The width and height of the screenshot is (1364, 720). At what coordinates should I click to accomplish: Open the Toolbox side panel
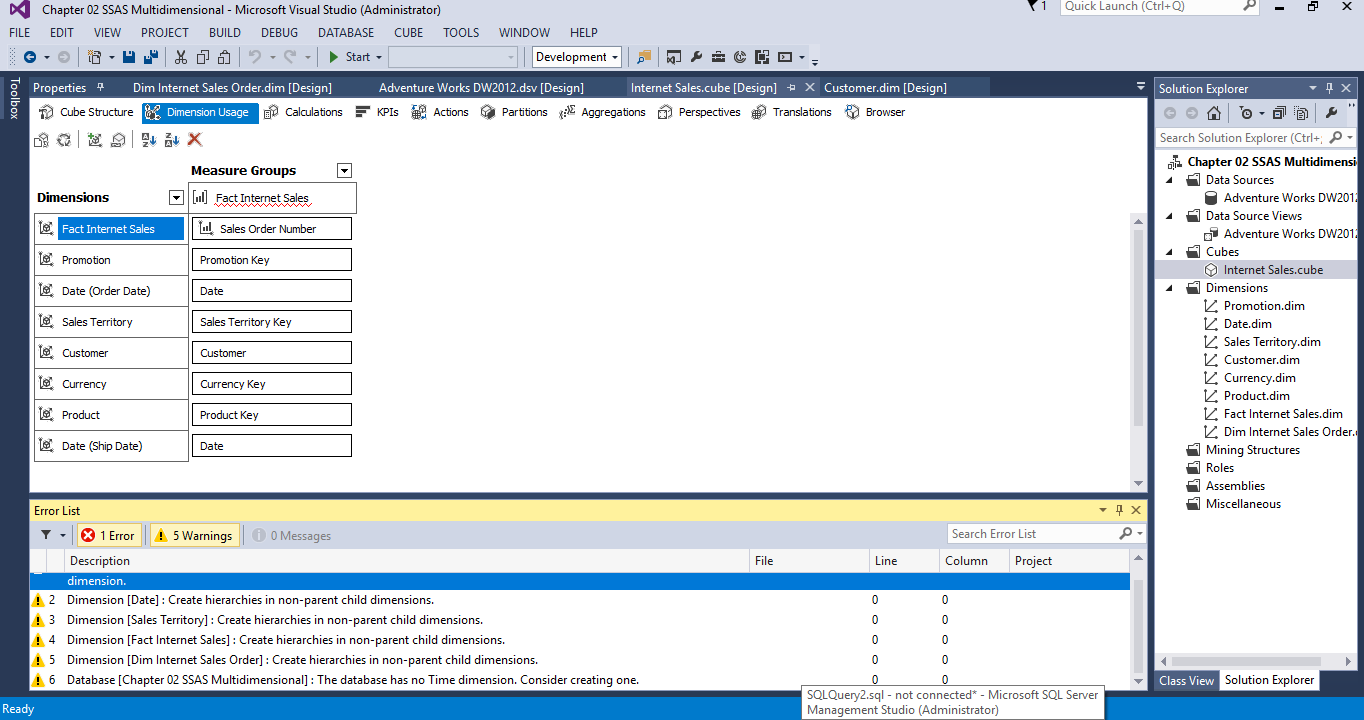(x=14, y=98)
